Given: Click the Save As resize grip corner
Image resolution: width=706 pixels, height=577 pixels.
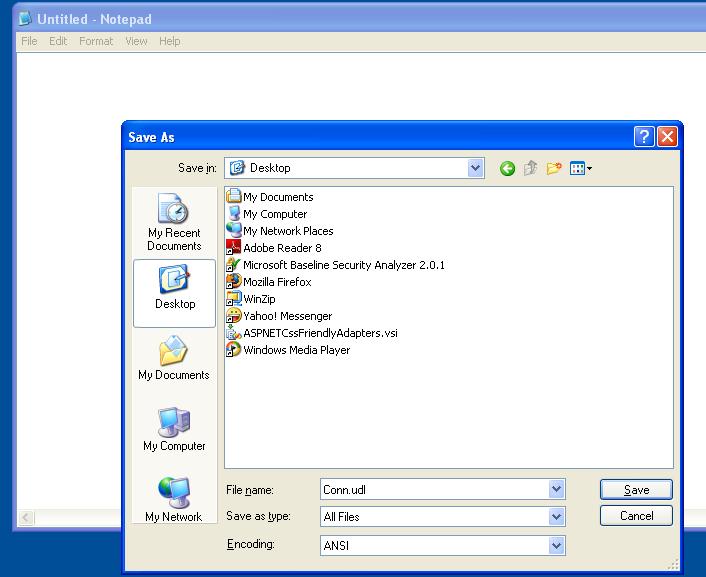Looking at the screenshot, I should (673, 565).
